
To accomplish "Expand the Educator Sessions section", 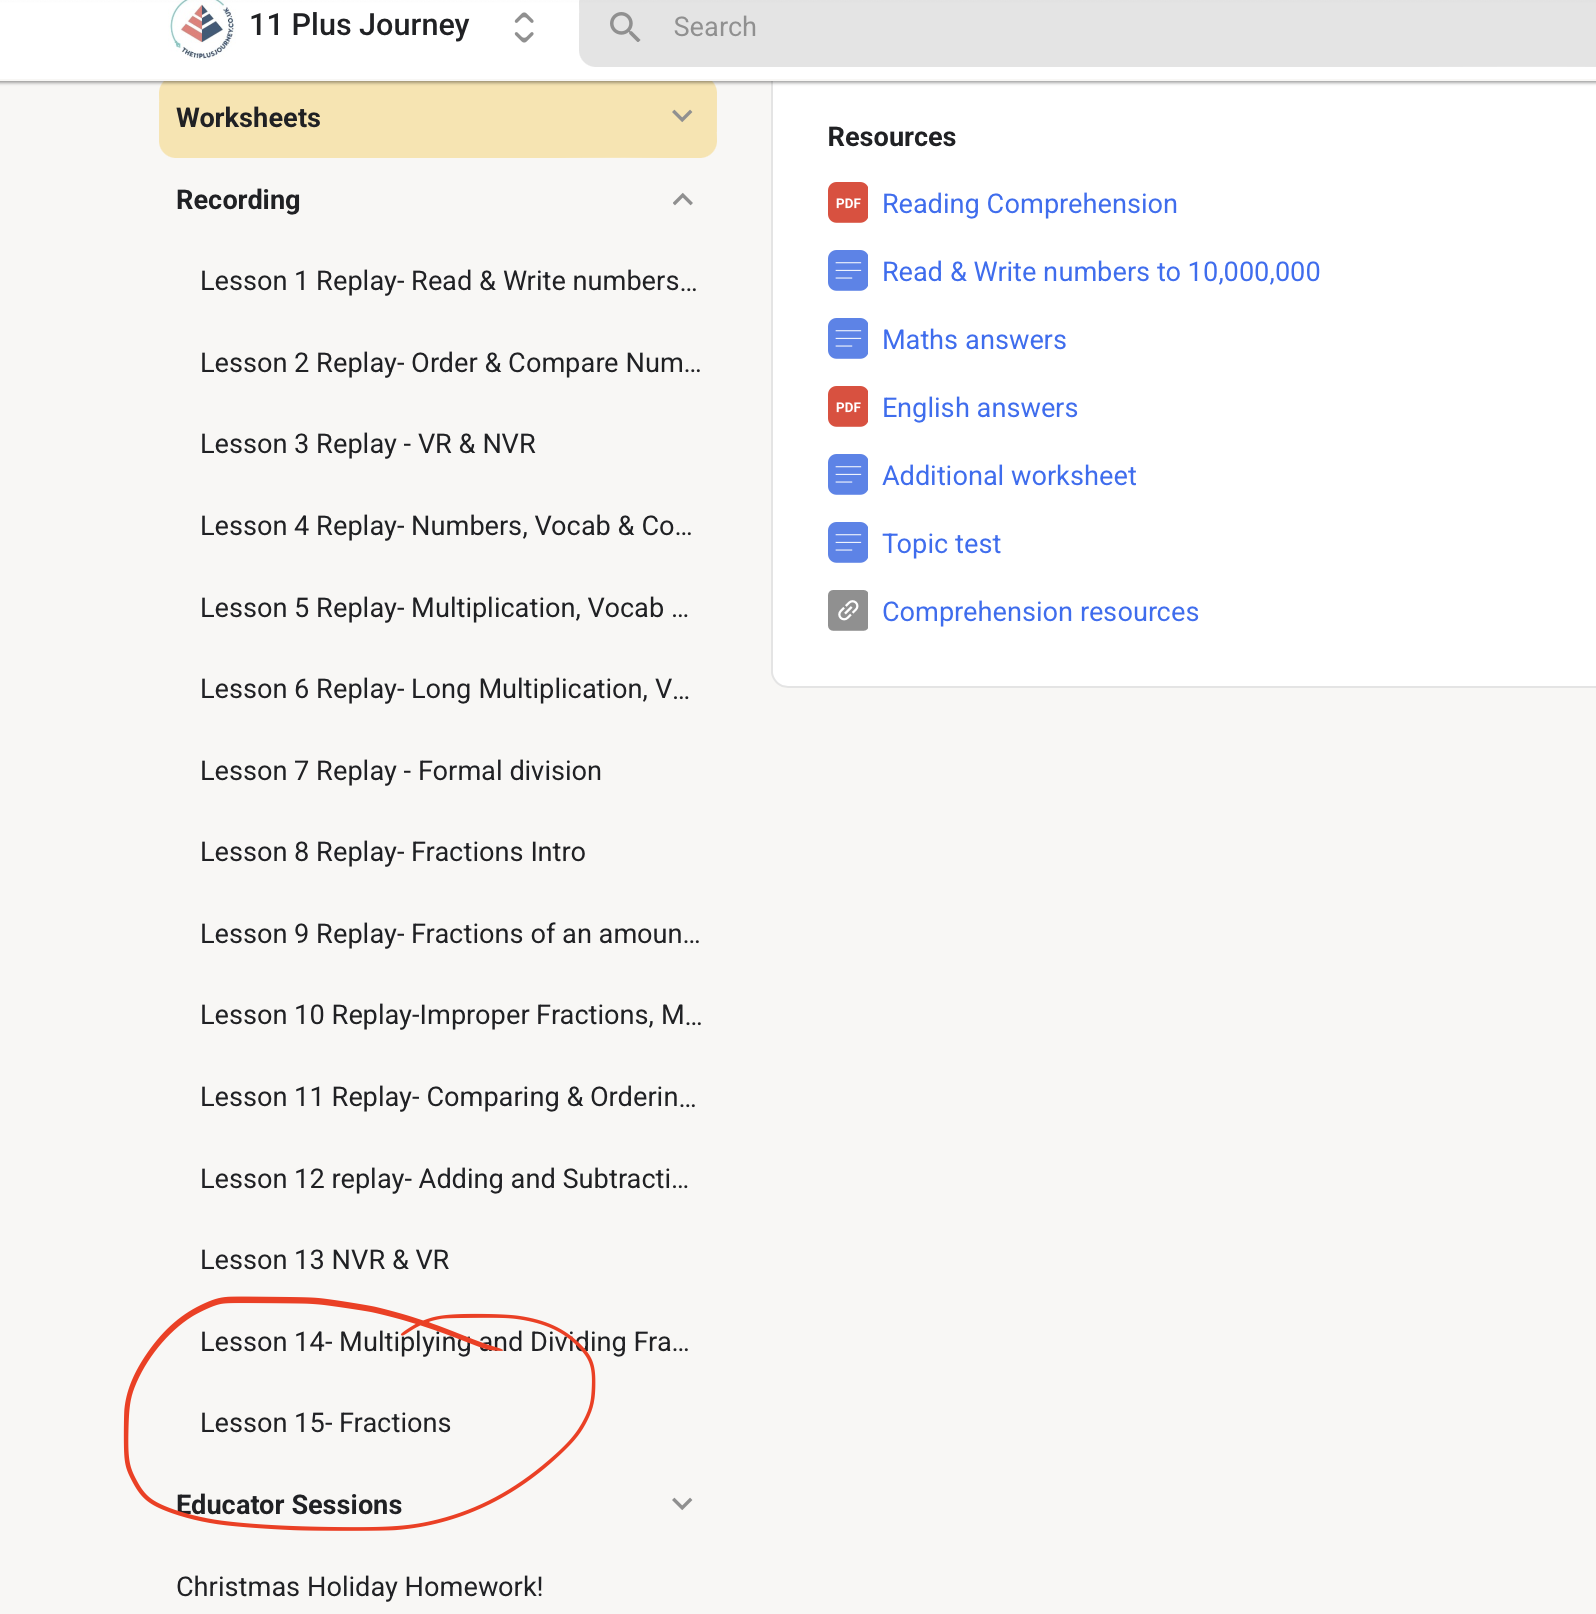I will pos(682,1504).
